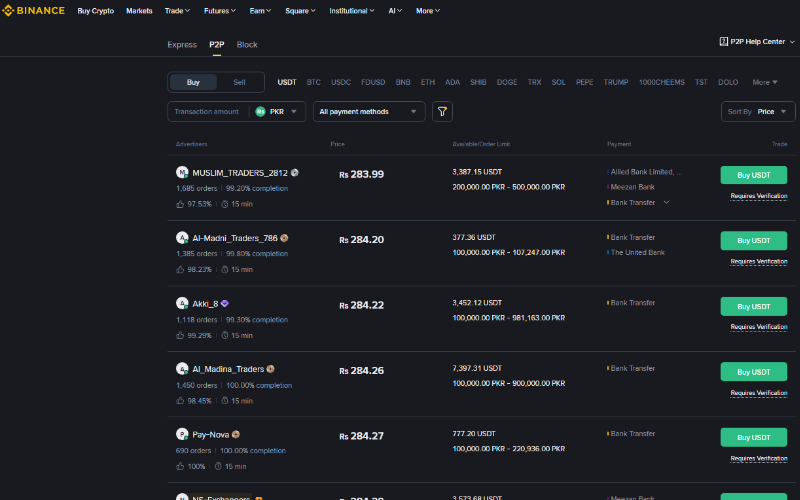Screen dimensions: 800x500
Task: Click the PKR currency icon
Action: [x=260, y=112]
